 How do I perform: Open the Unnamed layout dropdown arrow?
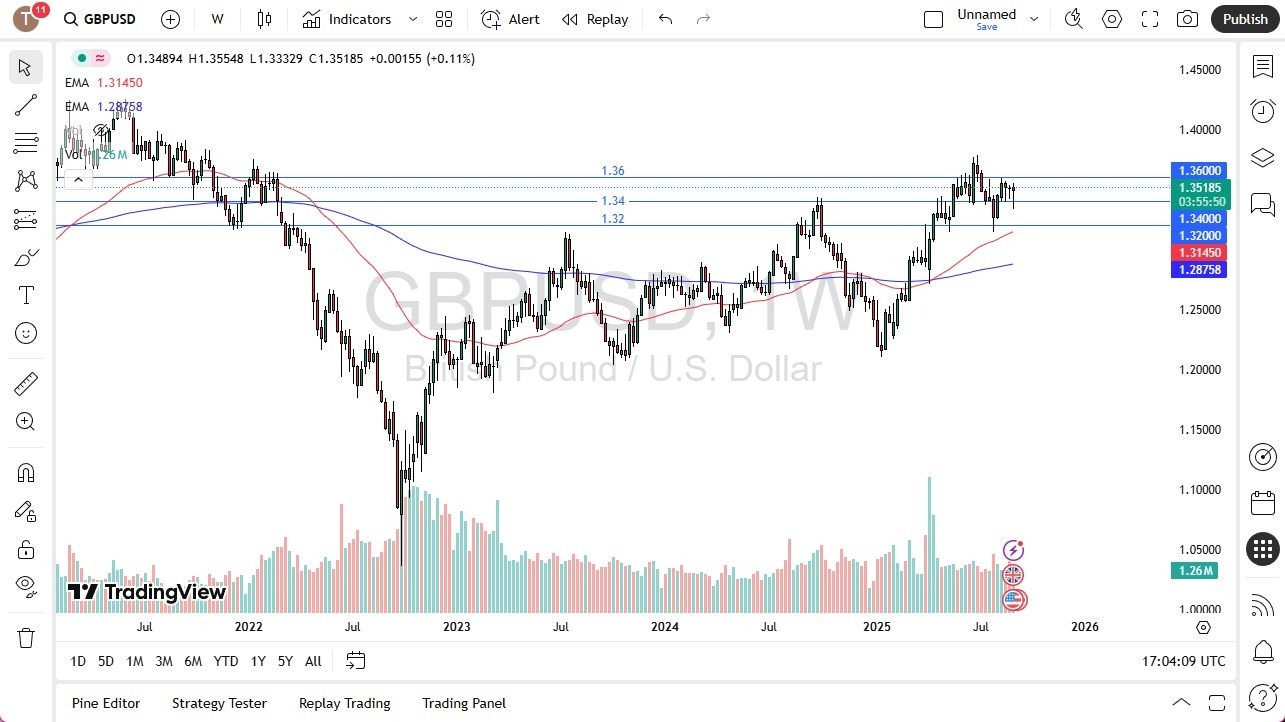[x=1034, y=19]
